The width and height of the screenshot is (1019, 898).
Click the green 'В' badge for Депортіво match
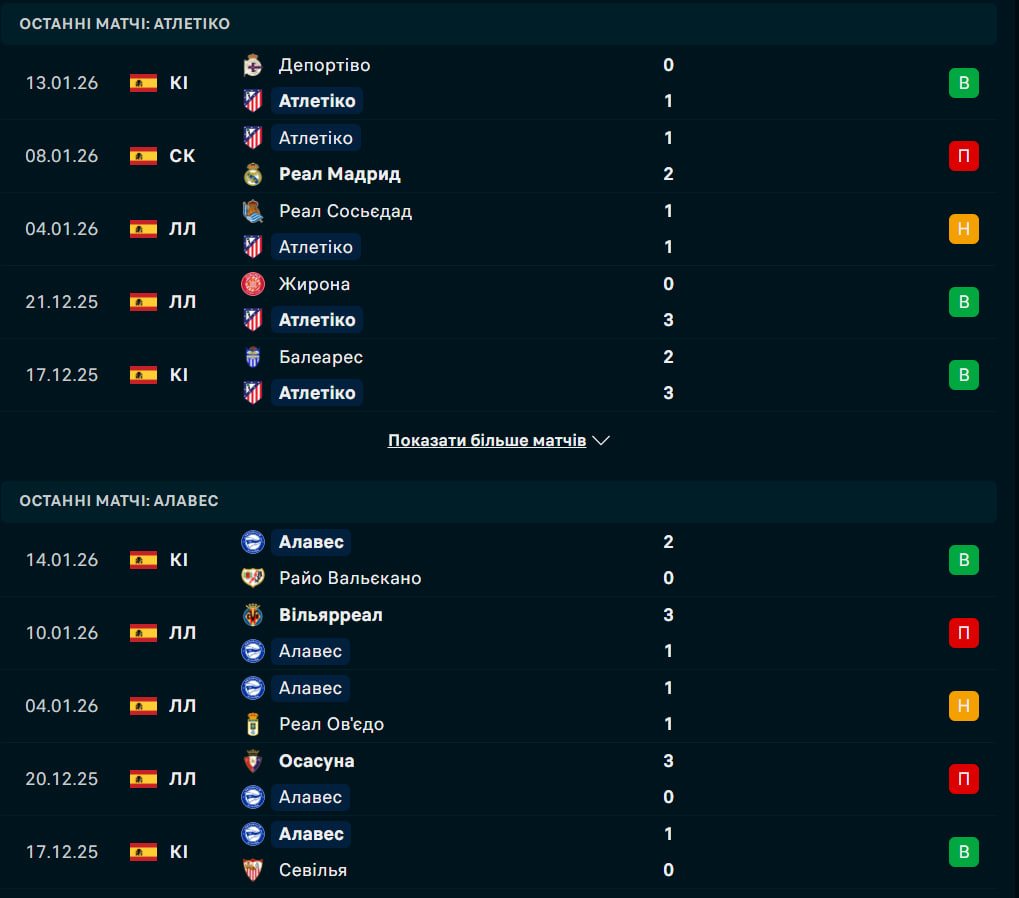(x=963, y=83)
